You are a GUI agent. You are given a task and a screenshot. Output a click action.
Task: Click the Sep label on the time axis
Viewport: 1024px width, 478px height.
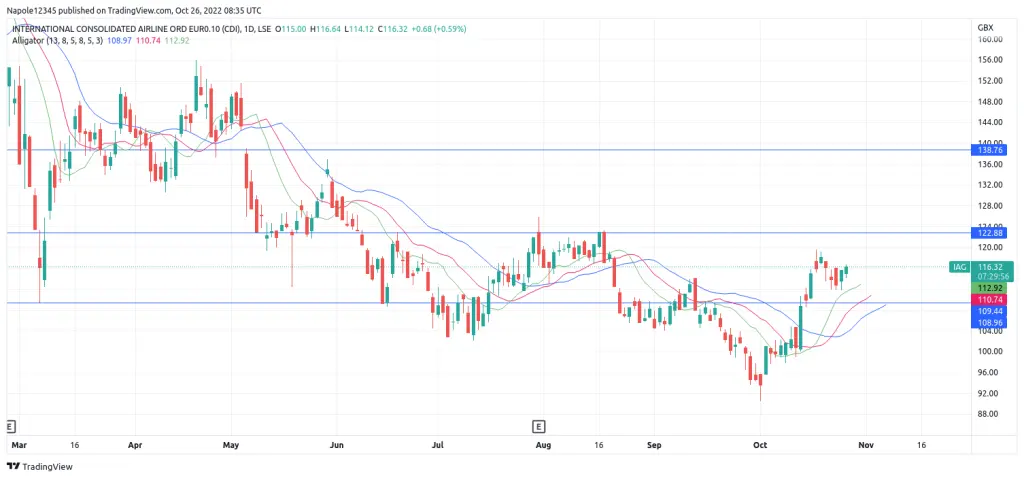654,445
